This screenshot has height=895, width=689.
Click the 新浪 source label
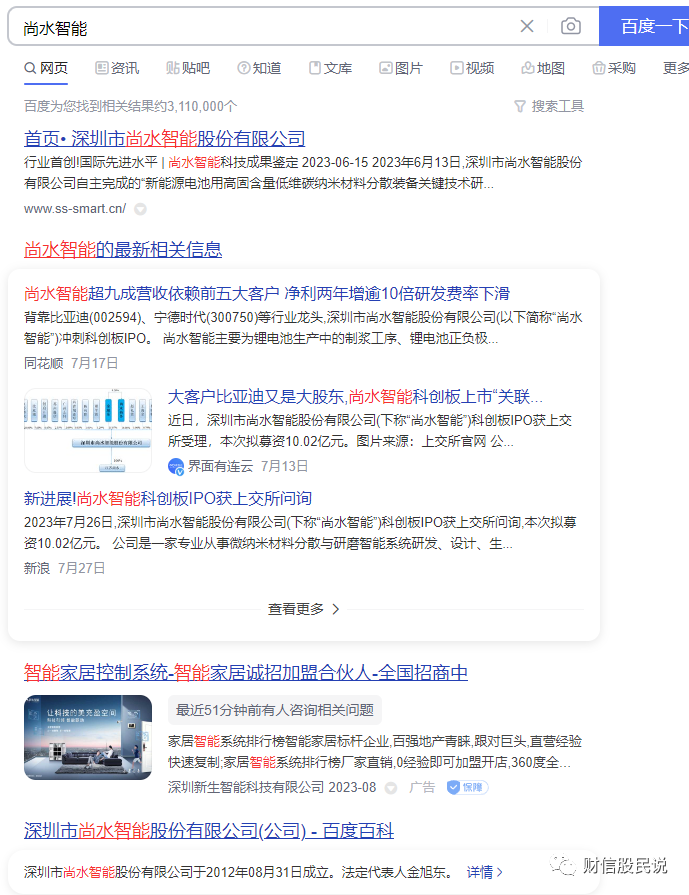pos(37,569)
